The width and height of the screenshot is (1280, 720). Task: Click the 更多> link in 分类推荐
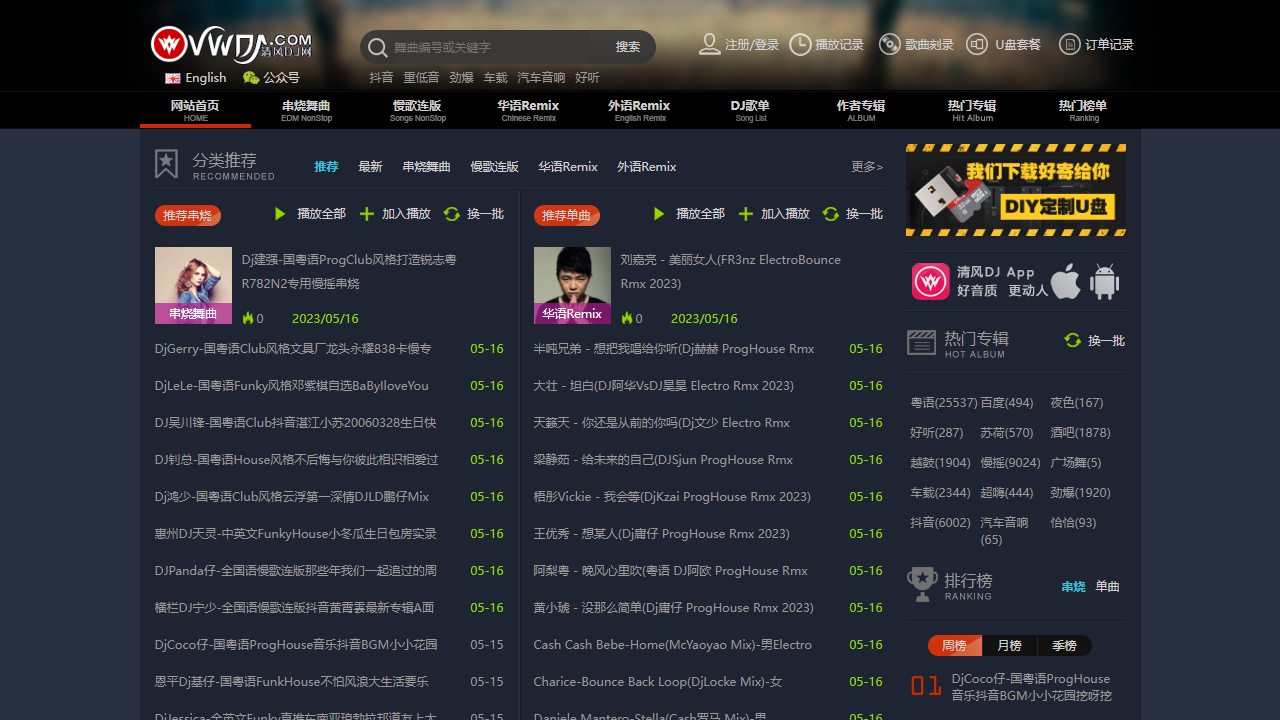click(x=867, y=167)
